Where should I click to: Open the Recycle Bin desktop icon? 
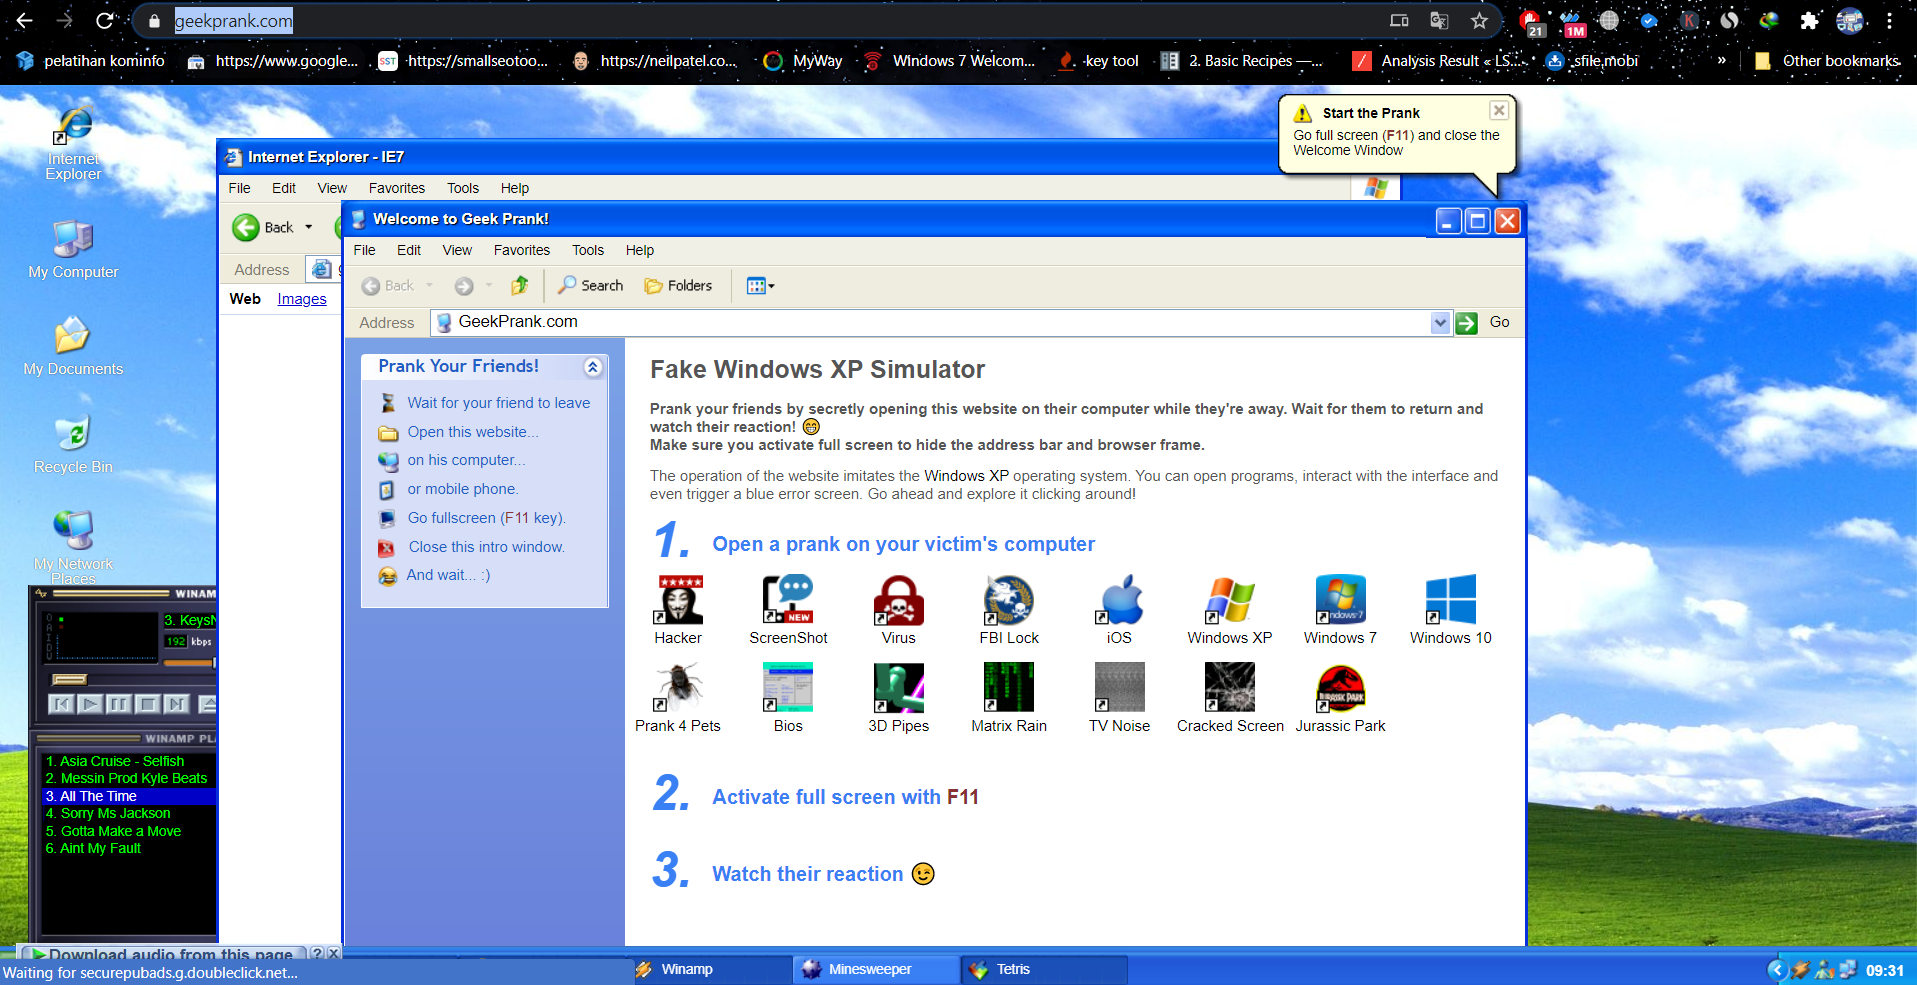pyautogui.click(x=73, y=444)
